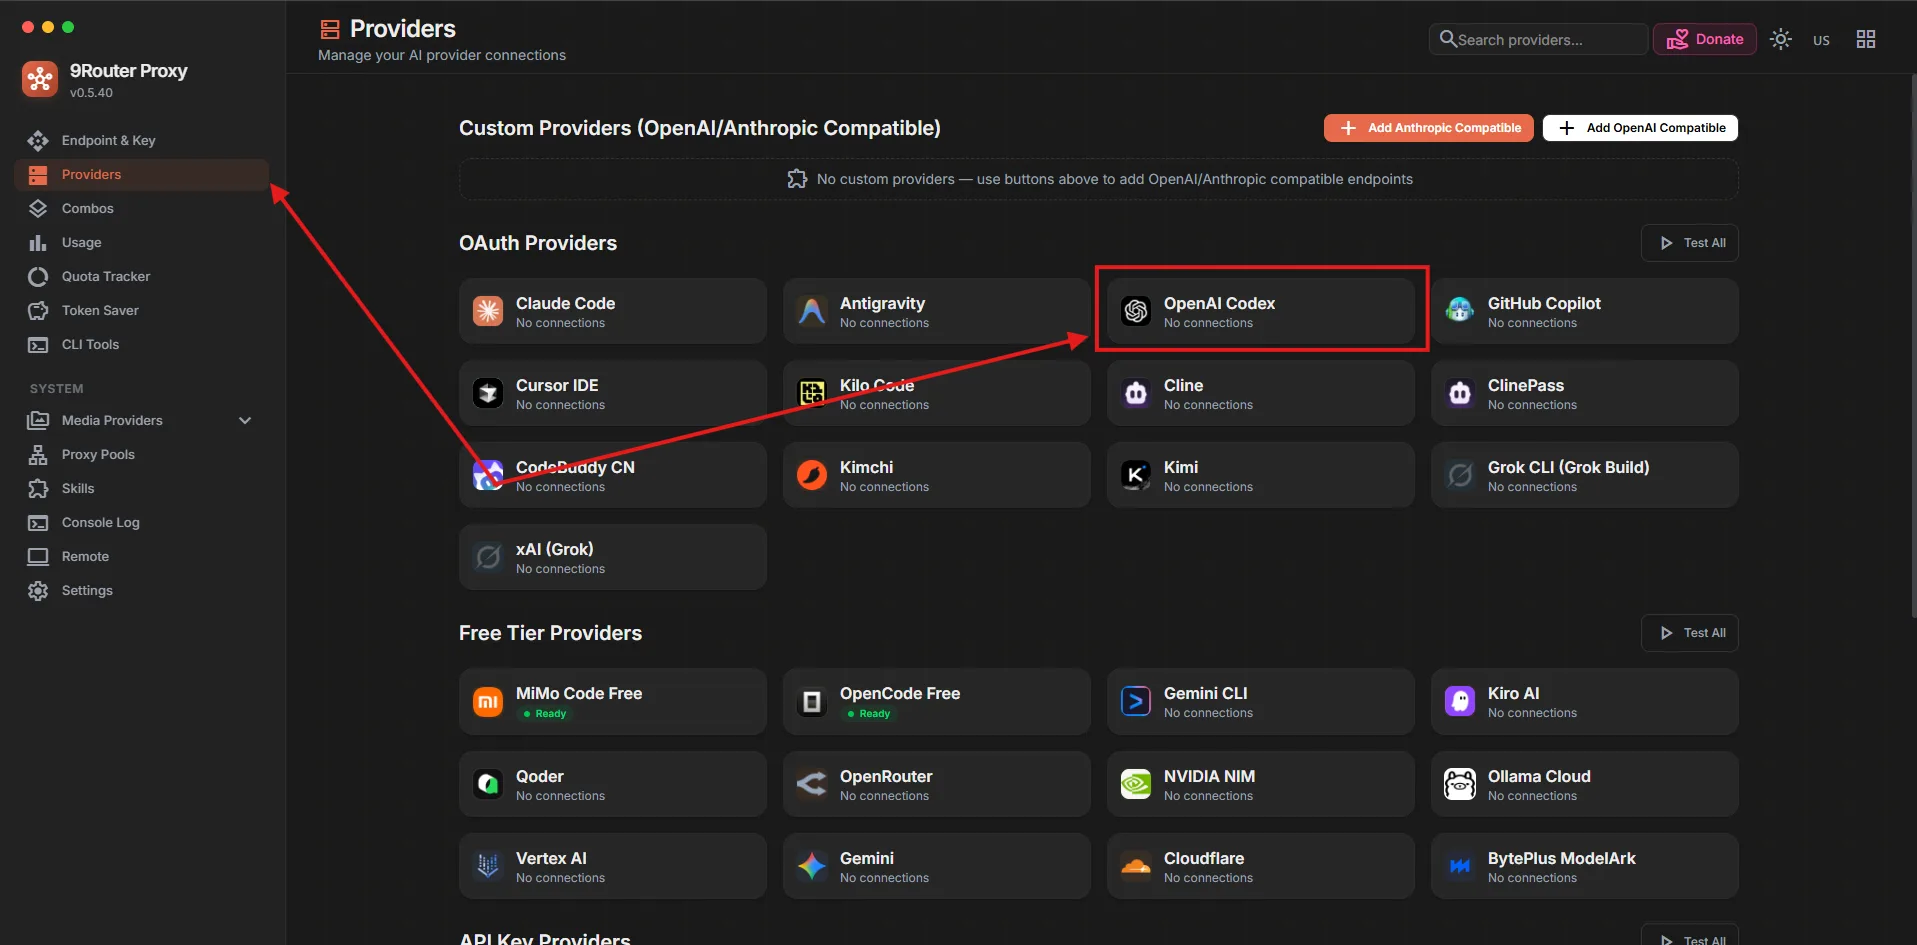Click the Vertex AI provider name
The width and height of the screenshot is (1917, 945).
(551, 858)
